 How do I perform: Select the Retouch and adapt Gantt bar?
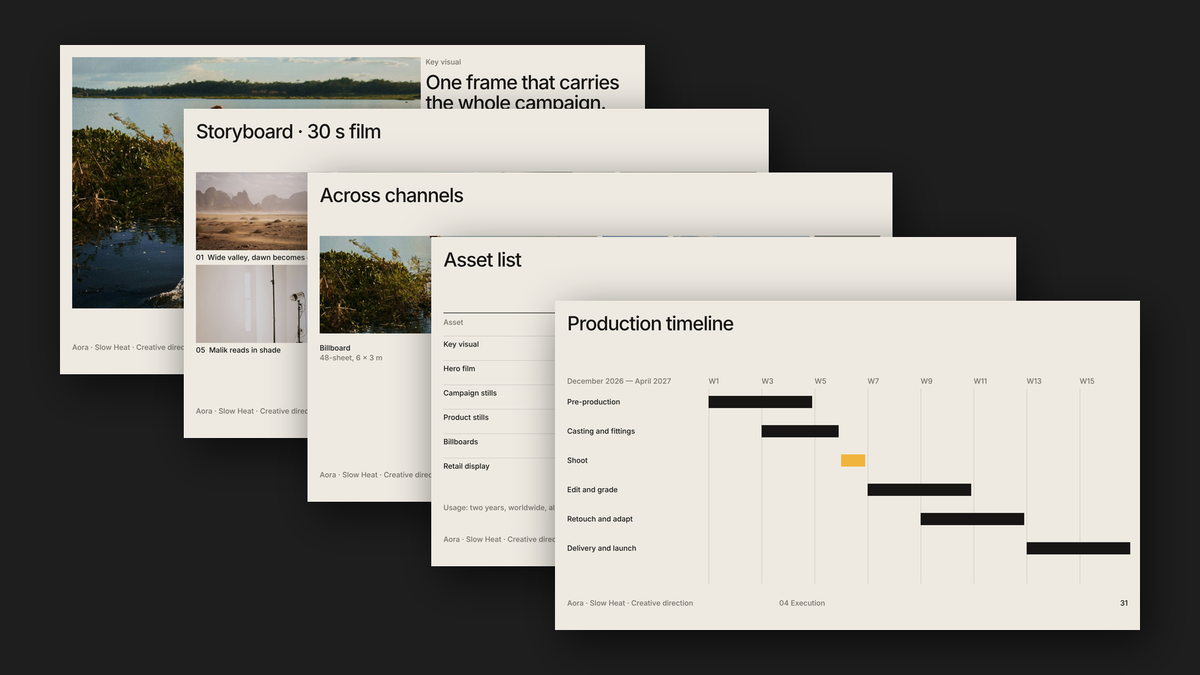[x=972, y=519]
